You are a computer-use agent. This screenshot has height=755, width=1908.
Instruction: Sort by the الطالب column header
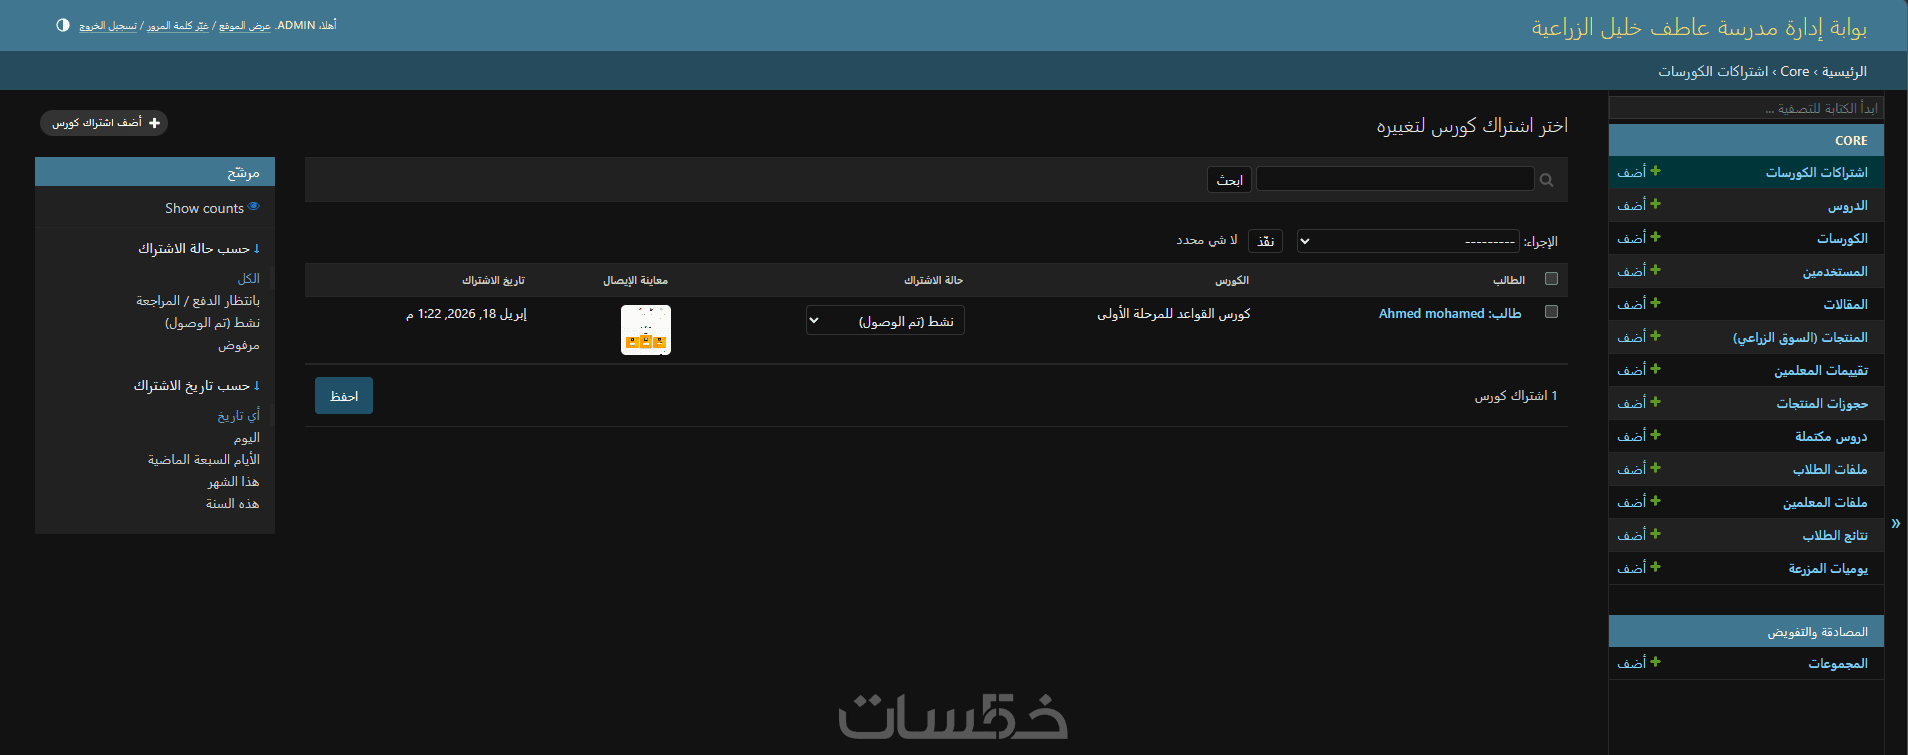[1509, 280]
